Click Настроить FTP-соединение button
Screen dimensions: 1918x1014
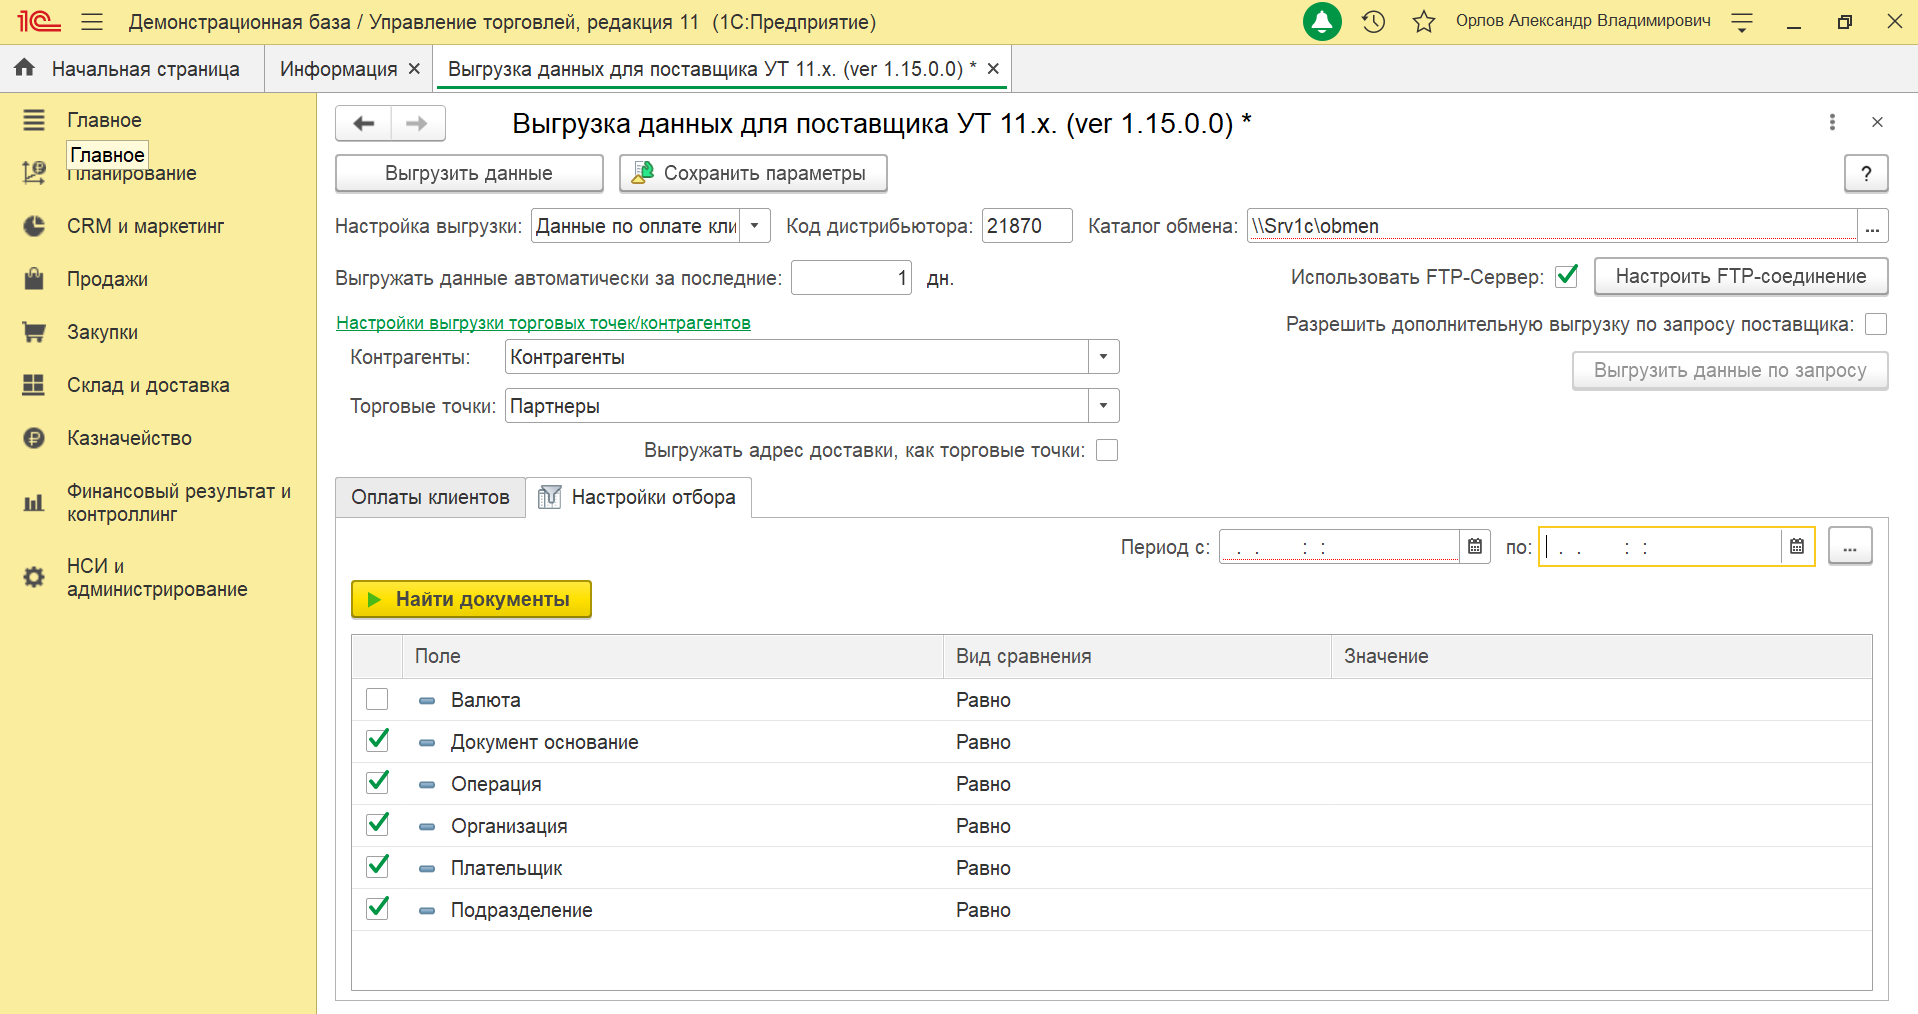click(x=1741, y=276)
